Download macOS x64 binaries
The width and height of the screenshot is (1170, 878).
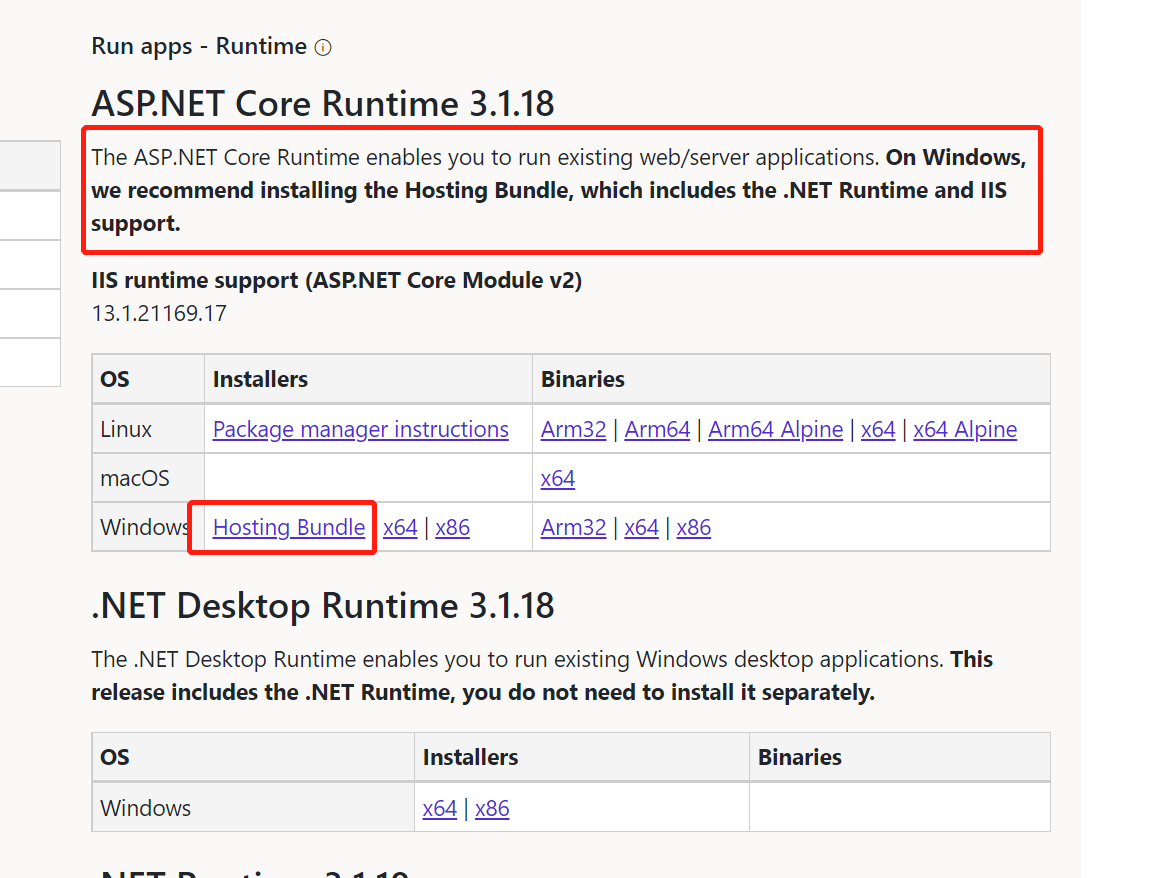558,478
